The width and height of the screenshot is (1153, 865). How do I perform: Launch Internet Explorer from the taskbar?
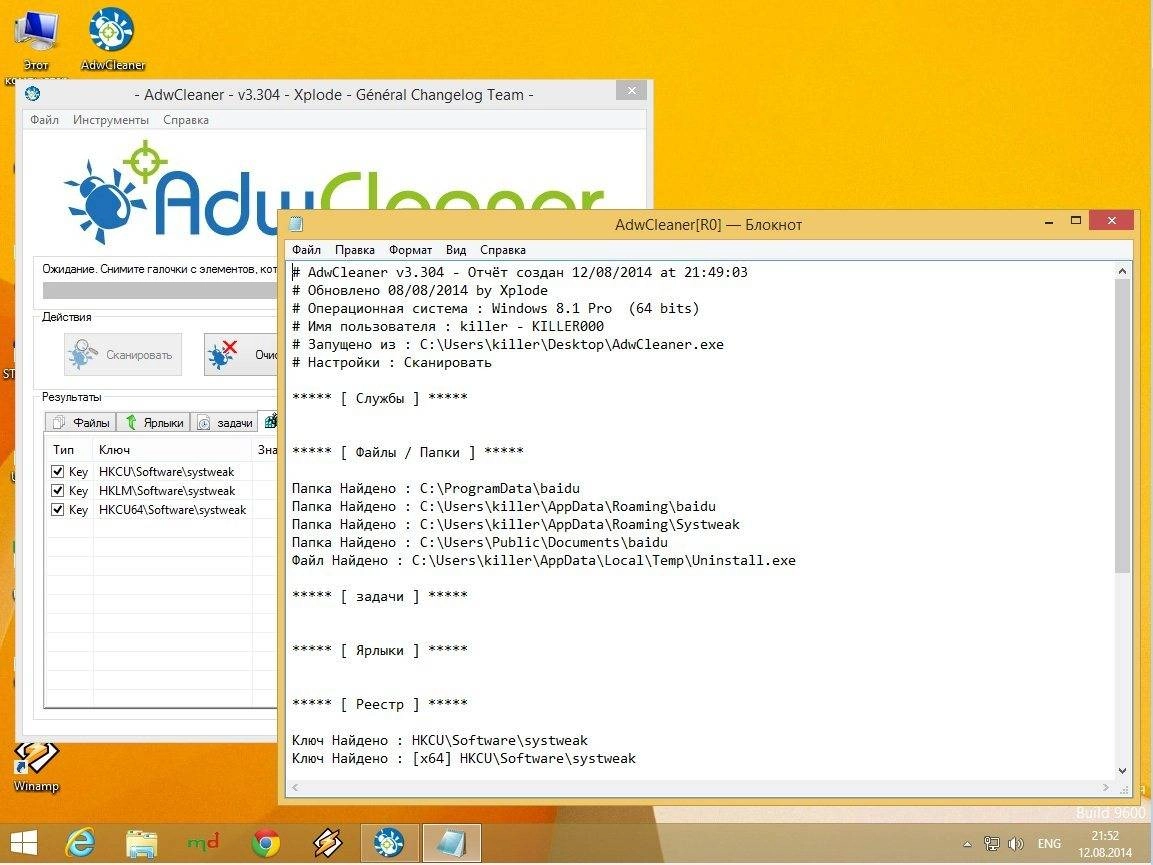pyautogui.click(x=80, y=843)
